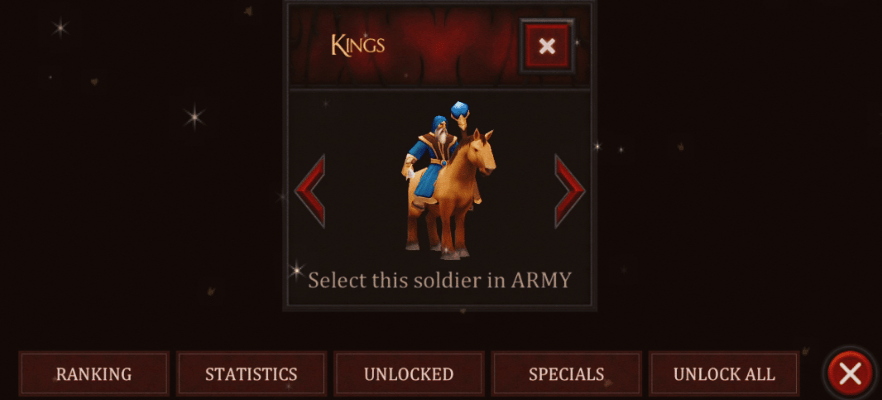Tap the horse's front legs
882x400 pixels.
454,233
